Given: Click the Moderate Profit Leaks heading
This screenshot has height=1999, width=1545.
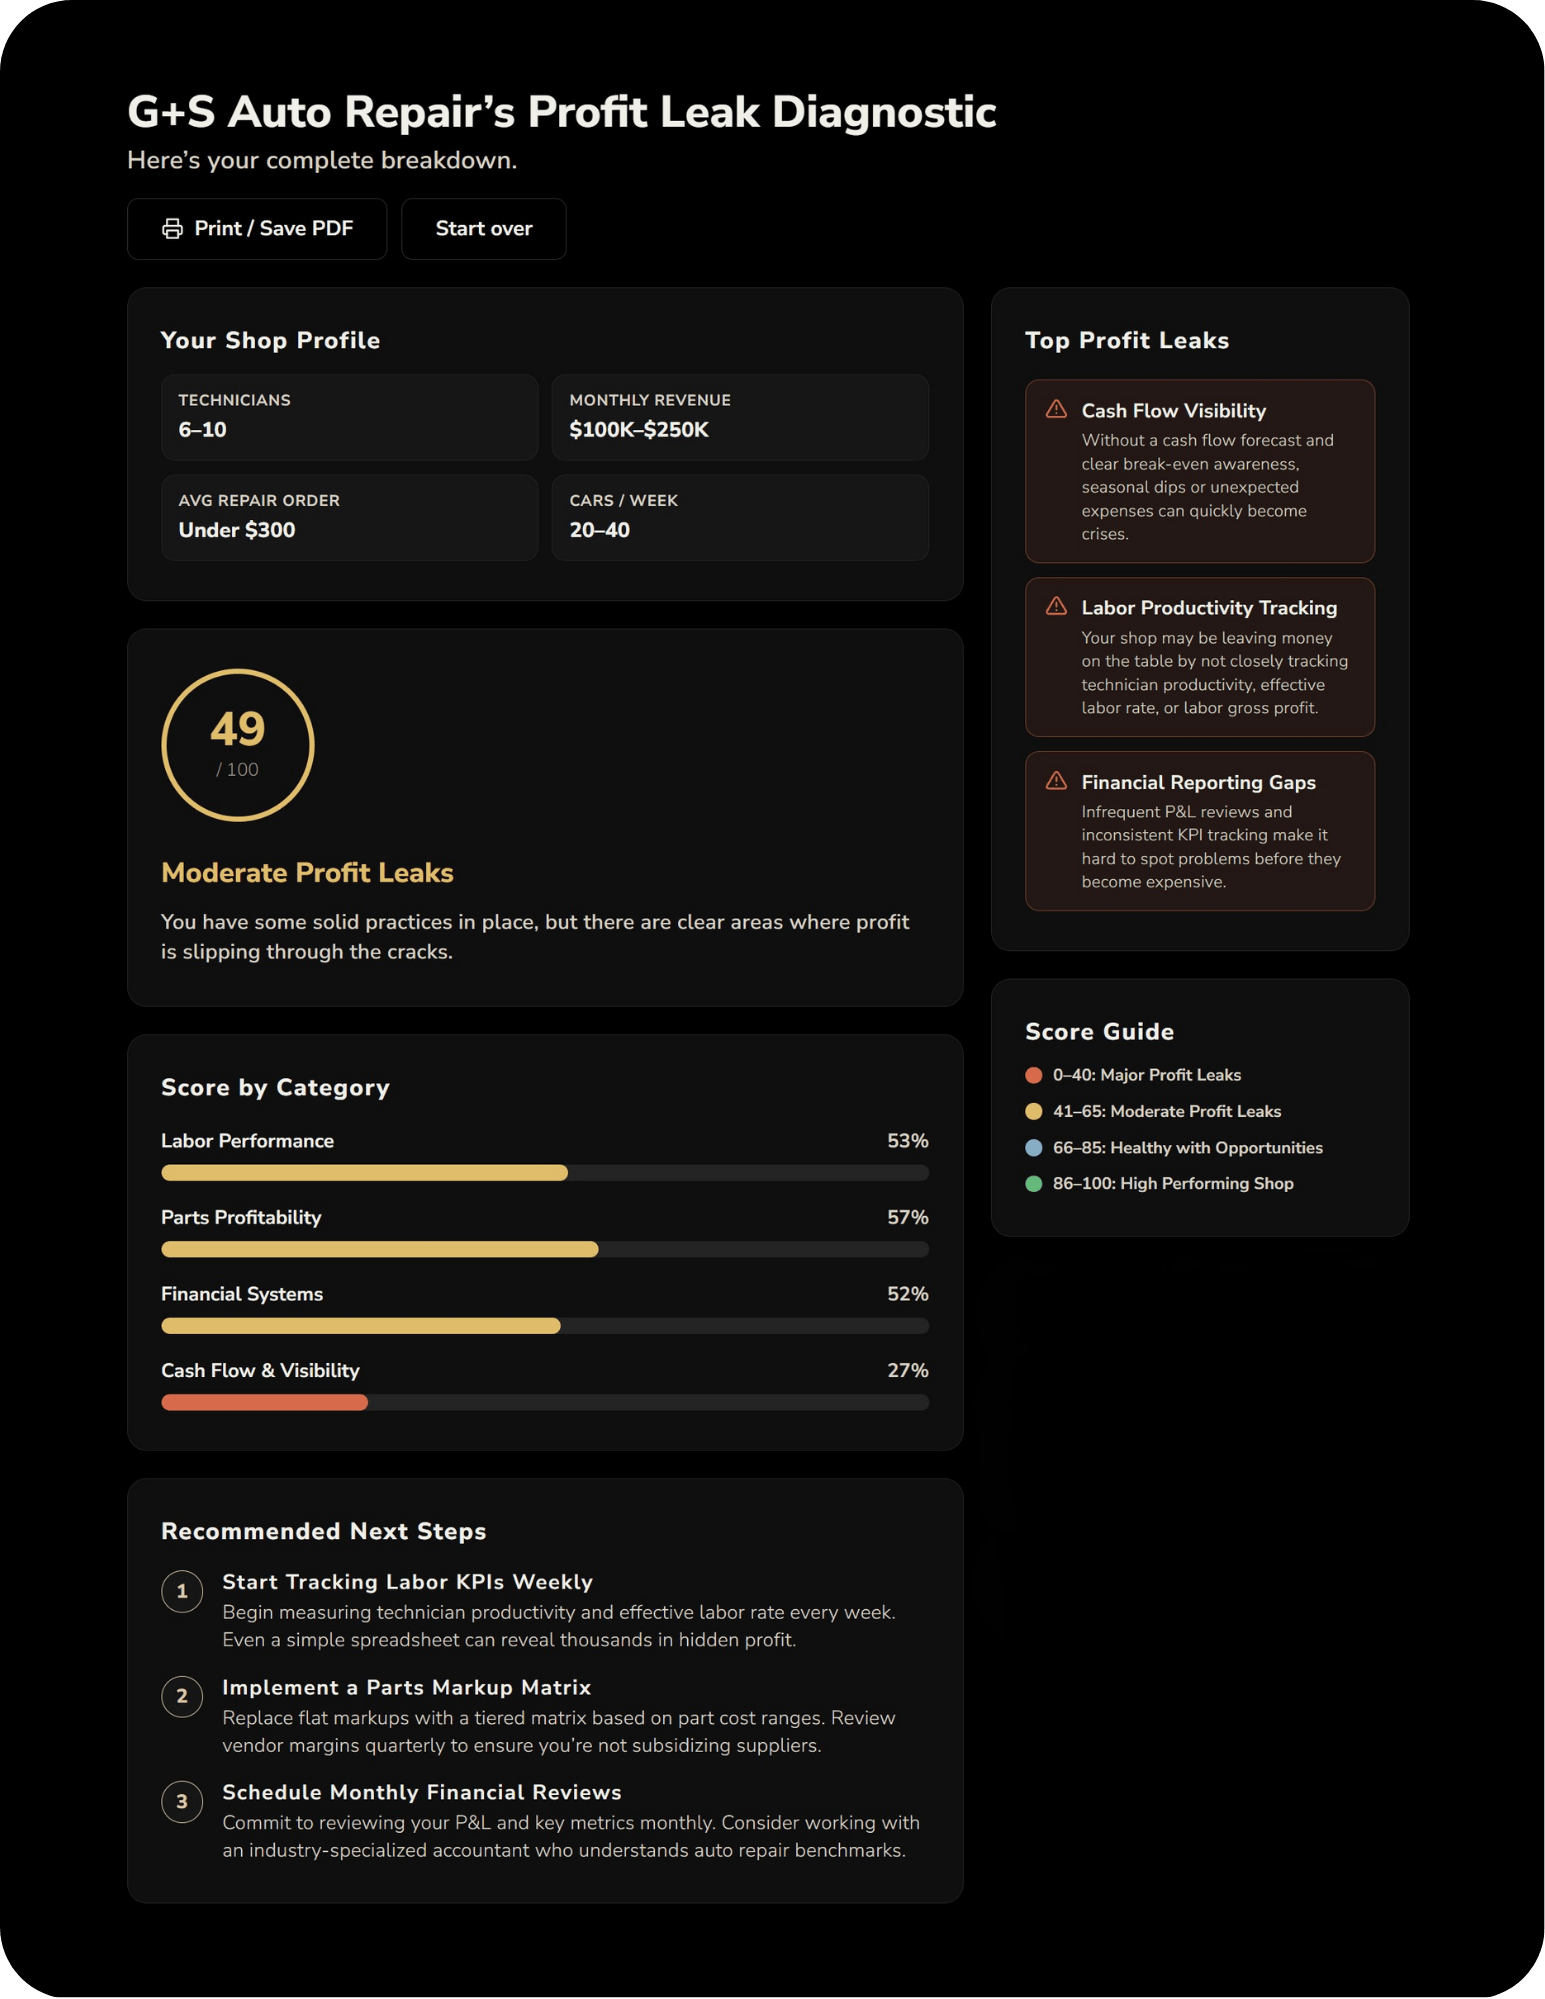Looking at the screenshot, I should tap(308, 873).
